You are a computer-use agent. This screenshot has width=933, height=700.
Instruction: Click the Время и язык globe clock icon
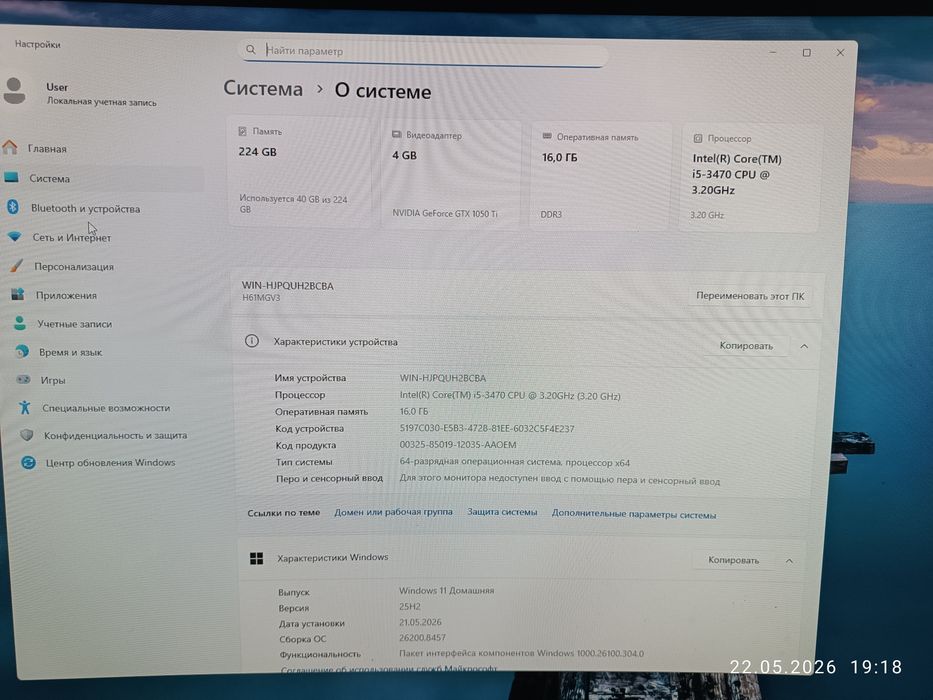(22, 351)
